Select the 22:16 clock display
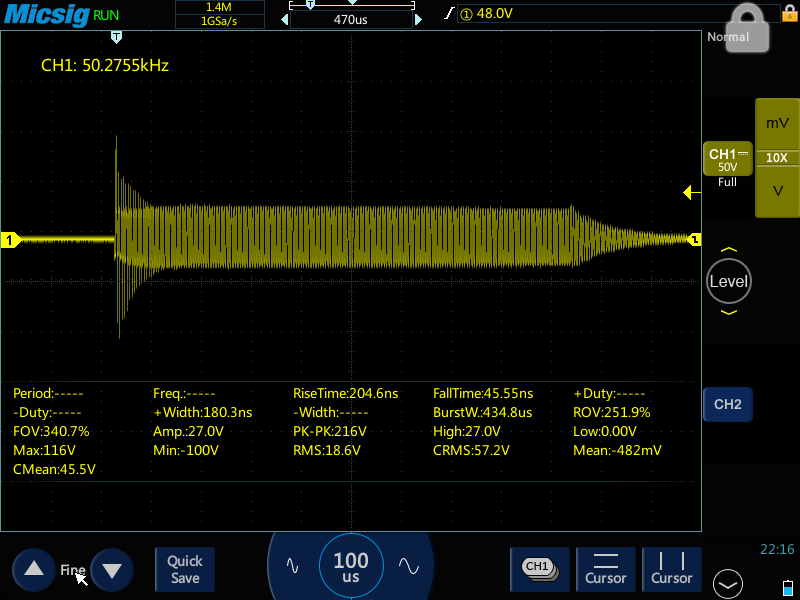800x600 pixels. point(777,549)
